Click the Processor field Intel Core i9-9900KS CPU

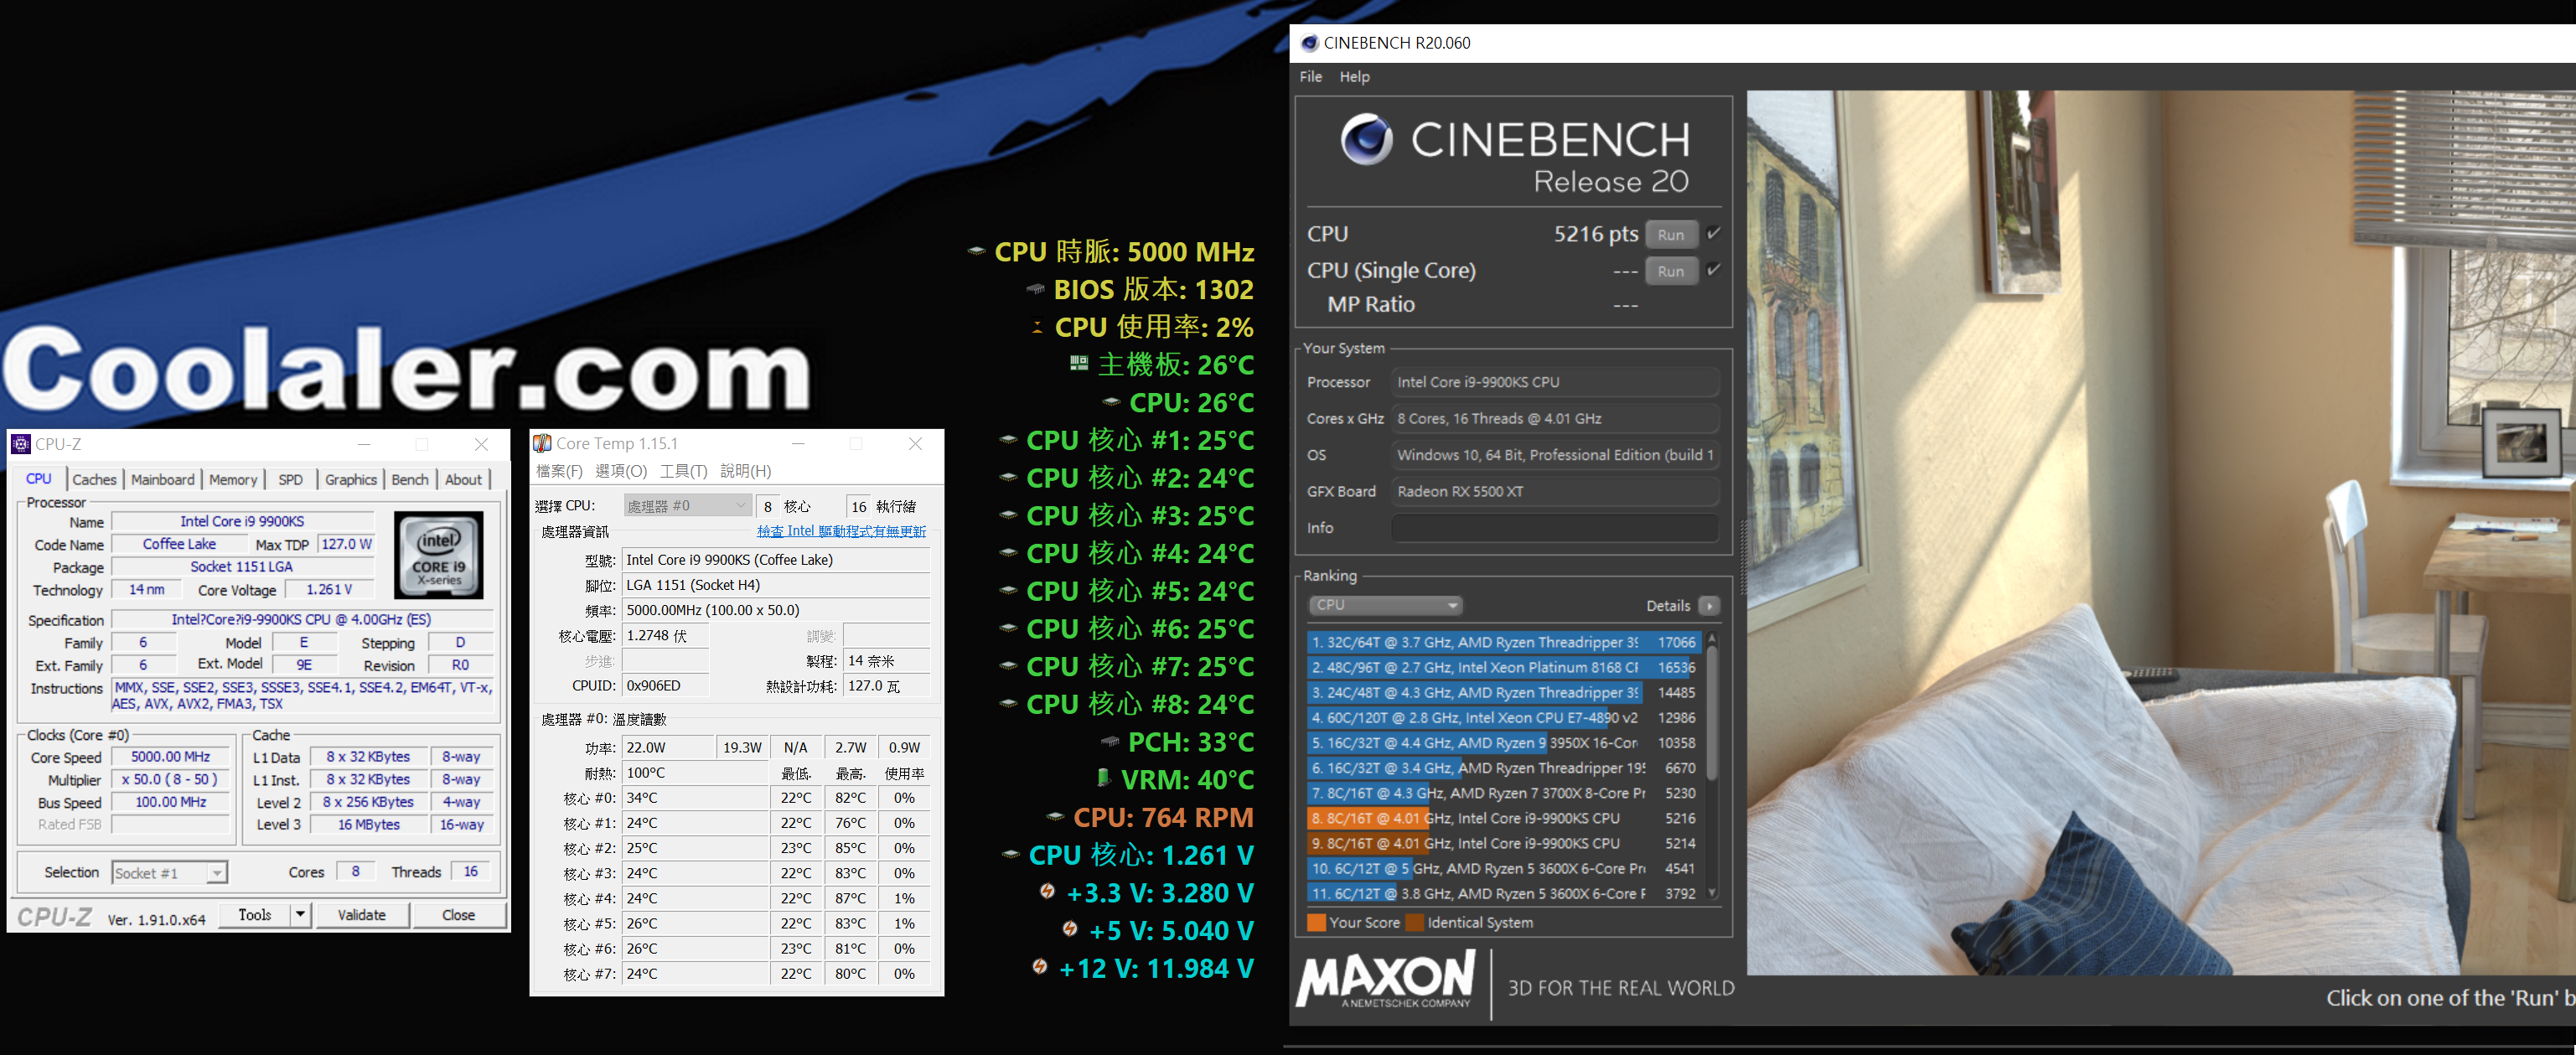coord(1555,382)
